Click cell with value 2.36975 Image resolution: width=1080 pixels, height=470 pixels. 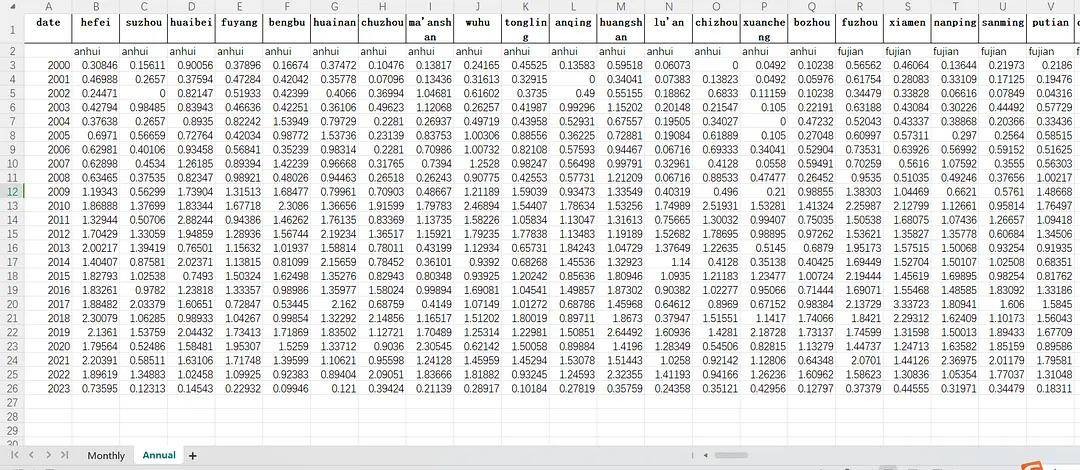click(955, 360)
